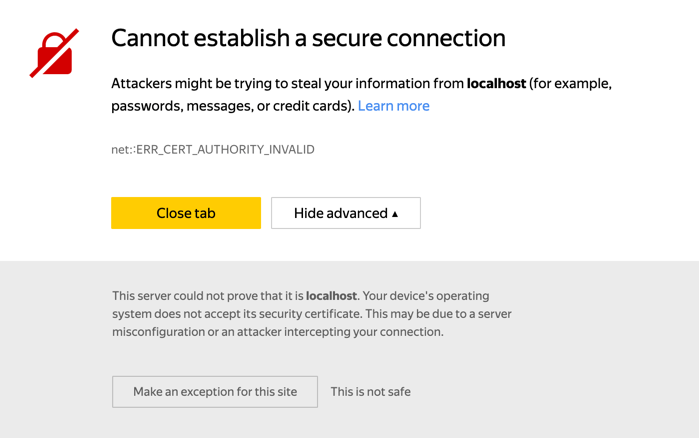Screen dimensions: 699x438
Task: Close the tab with the yellow button
Action: (x=186, y=213)
